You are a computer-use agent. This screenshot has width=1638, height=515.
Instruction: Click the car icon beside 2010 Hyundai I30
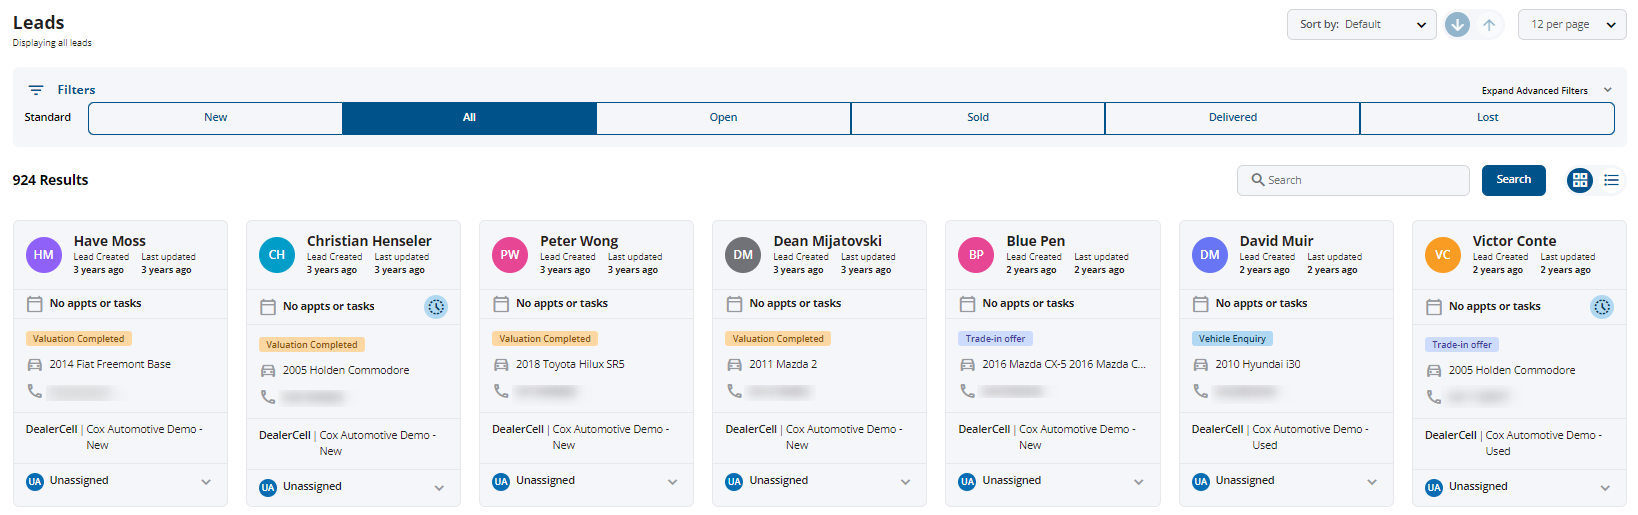(x=1201, y=365)
